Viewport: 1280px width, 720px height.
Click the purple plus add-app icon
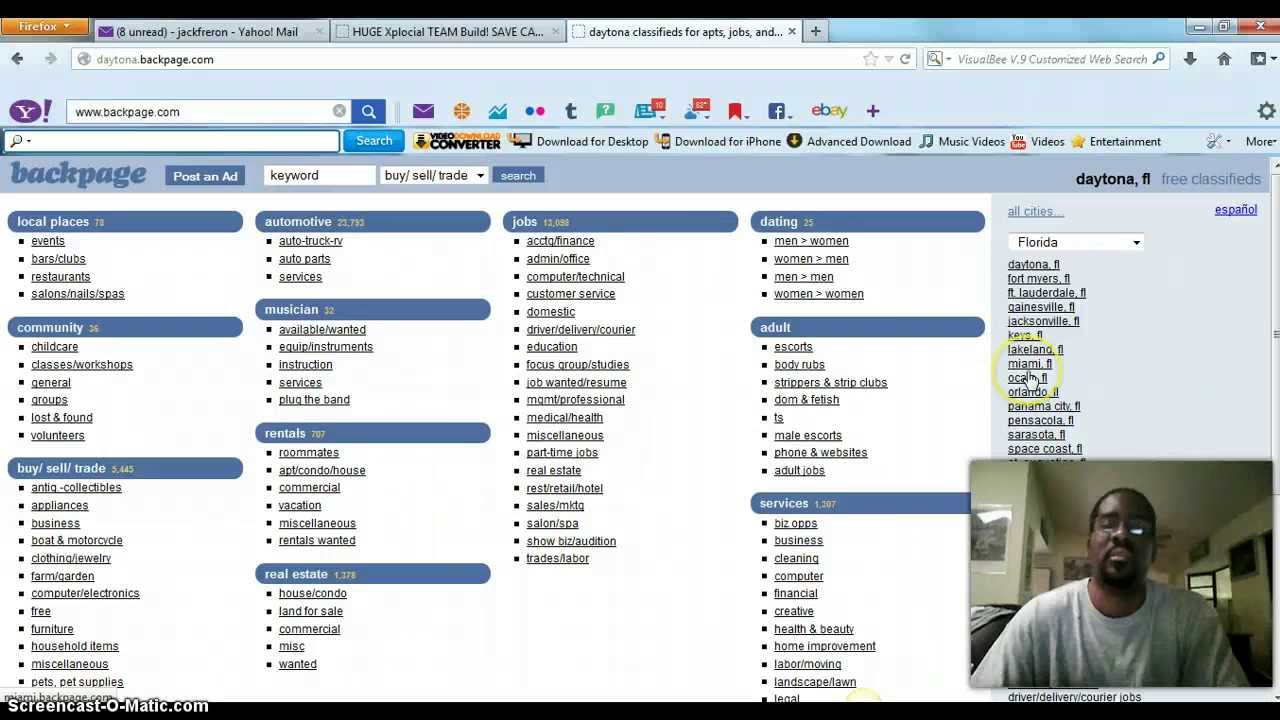pos(873,111)
